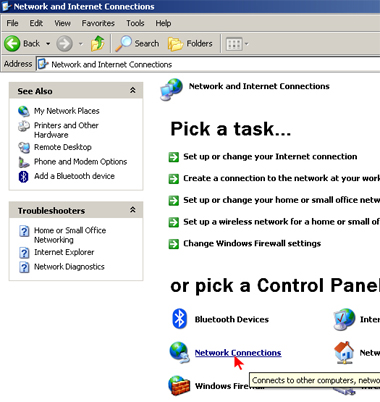Image resolution: width=380 pixels, height=402 pixels.
Task: Click the My Network Places globe icon
Action: tap(24, 111)
